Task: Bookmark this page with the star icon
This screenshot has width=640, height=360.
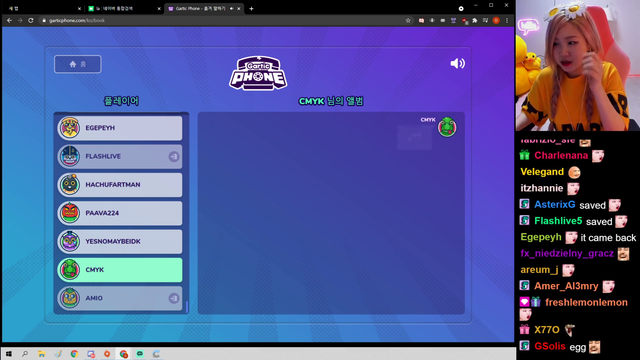Action: pos(408,20)
